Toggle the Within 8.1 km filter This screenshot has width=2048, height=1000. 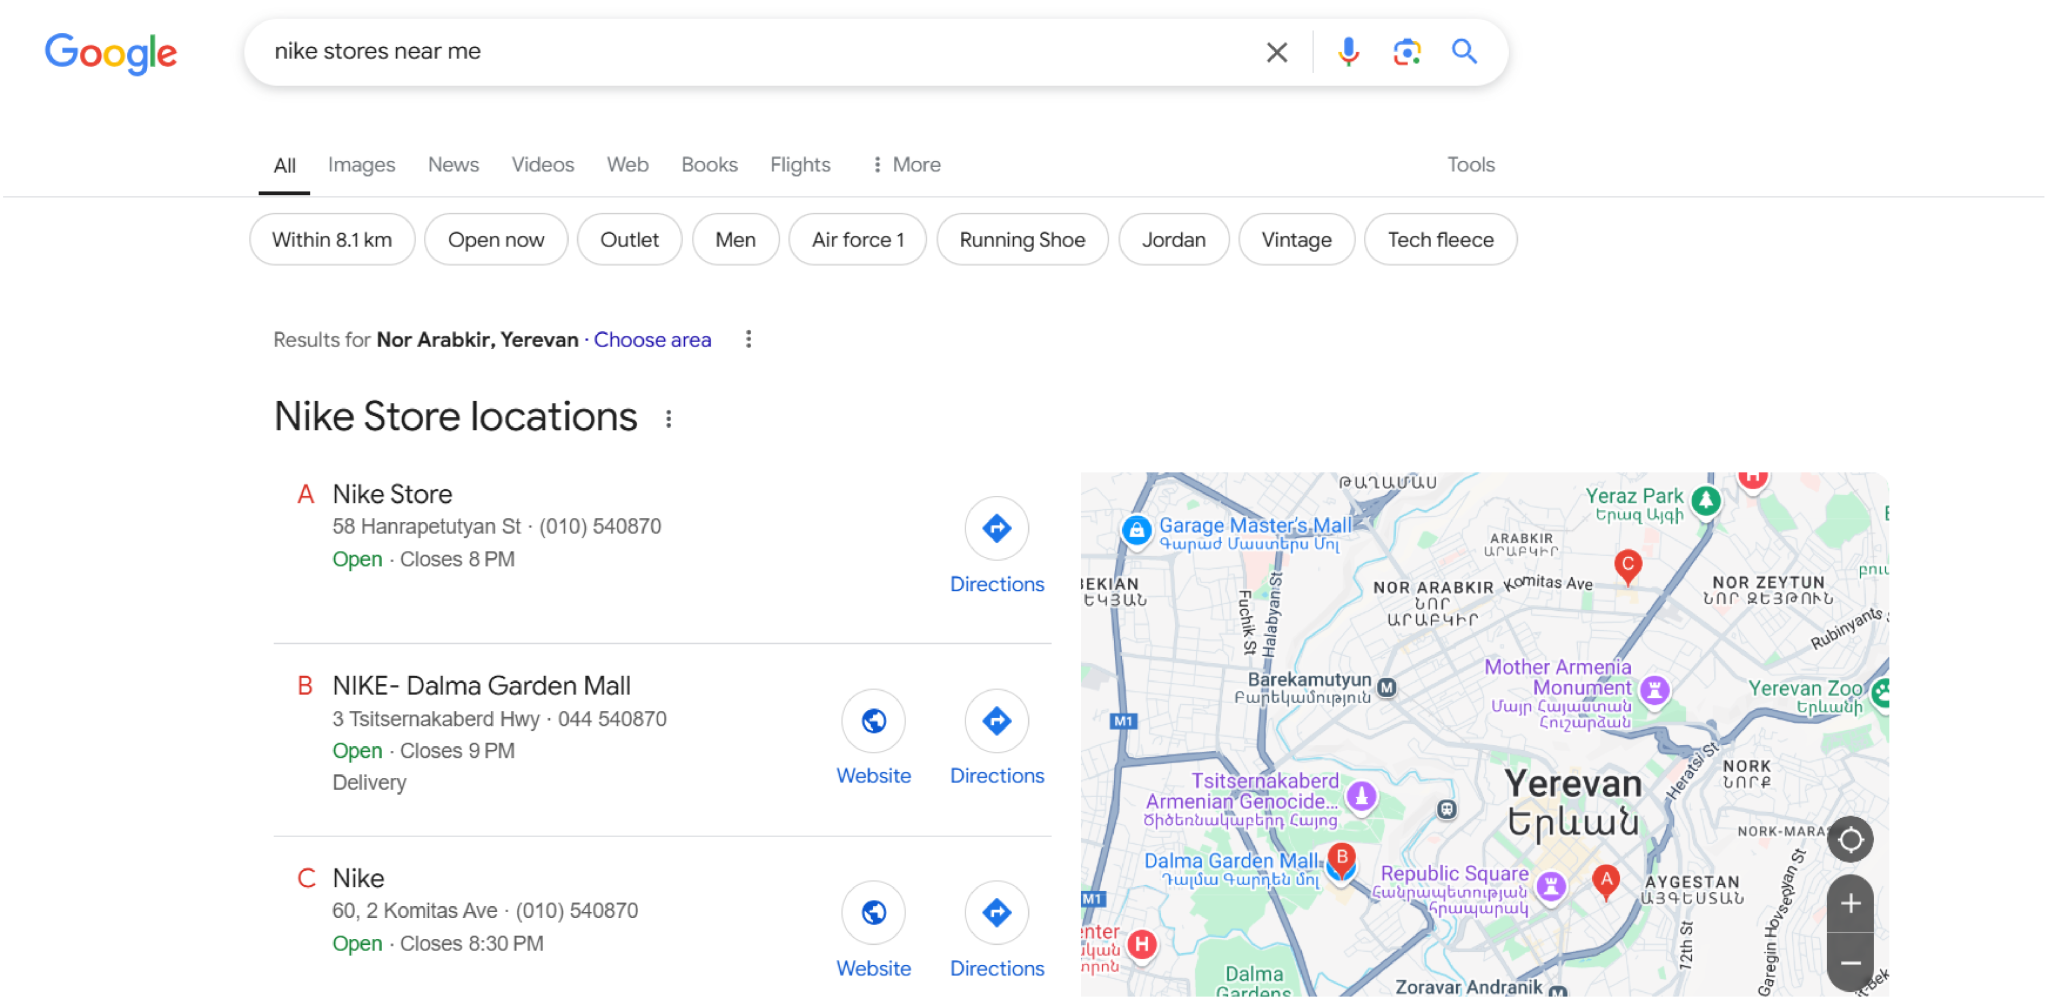[x=331, y=239]
